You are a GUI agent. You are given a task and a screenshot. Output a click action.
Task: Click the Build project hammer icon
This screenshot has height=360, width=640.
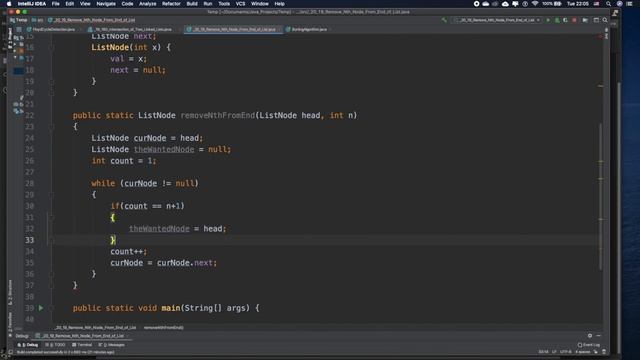pos(444,20)
